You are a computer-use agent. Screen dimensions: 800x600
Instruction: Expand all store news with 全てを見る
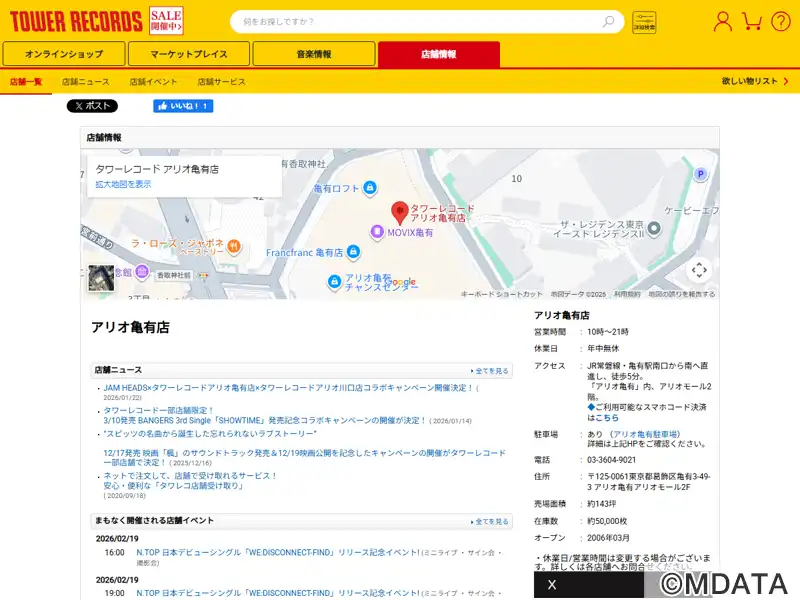[490, 370]
